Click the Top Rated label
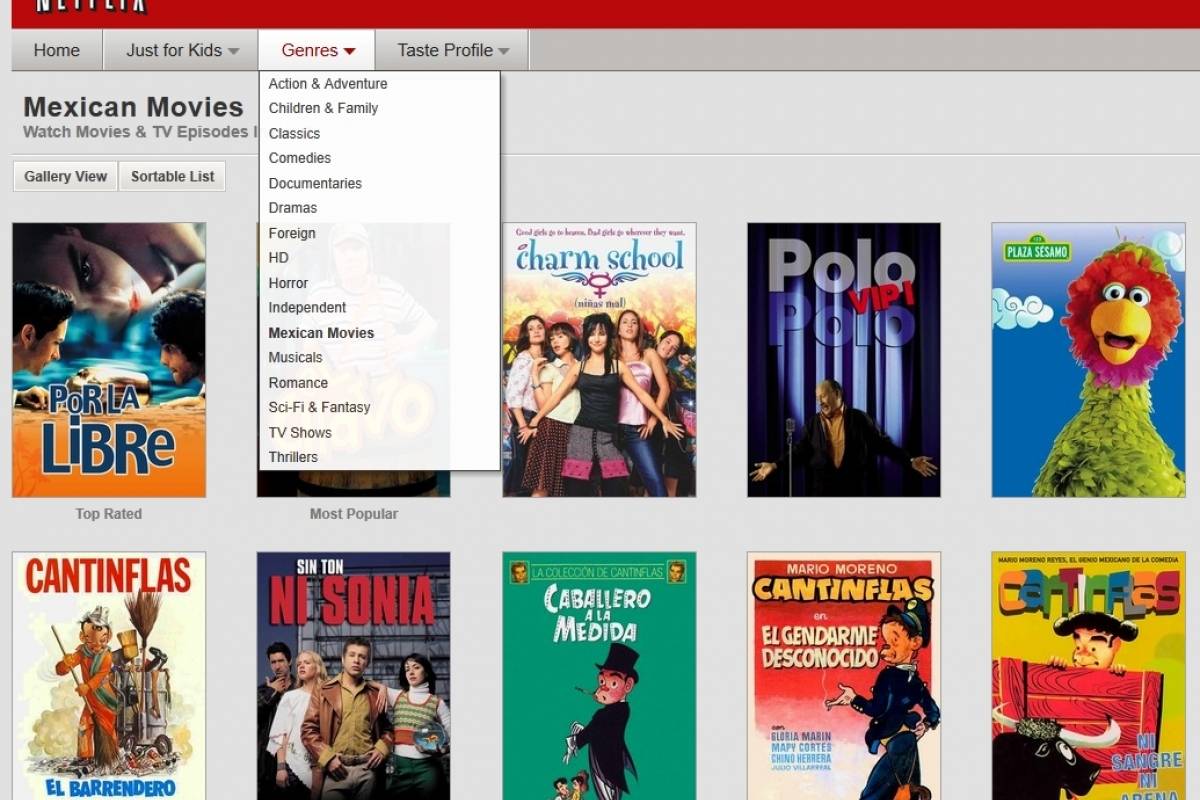 pos(109,514)
